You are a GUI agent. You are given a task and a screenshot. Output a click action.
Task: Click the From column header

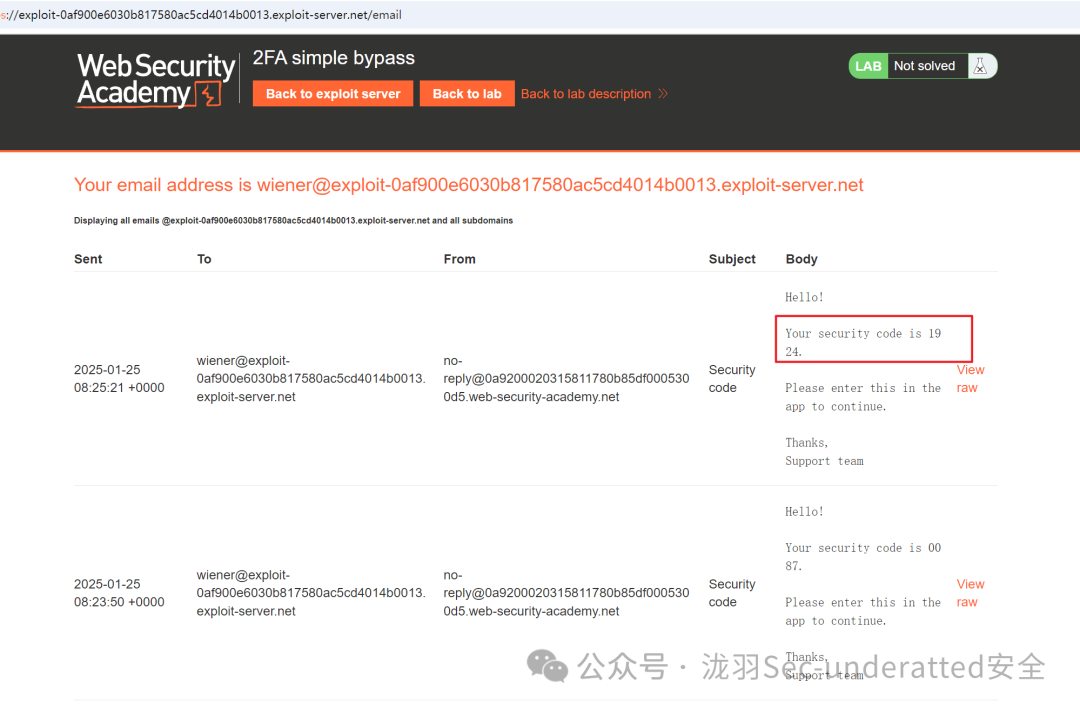click(459, 259)
